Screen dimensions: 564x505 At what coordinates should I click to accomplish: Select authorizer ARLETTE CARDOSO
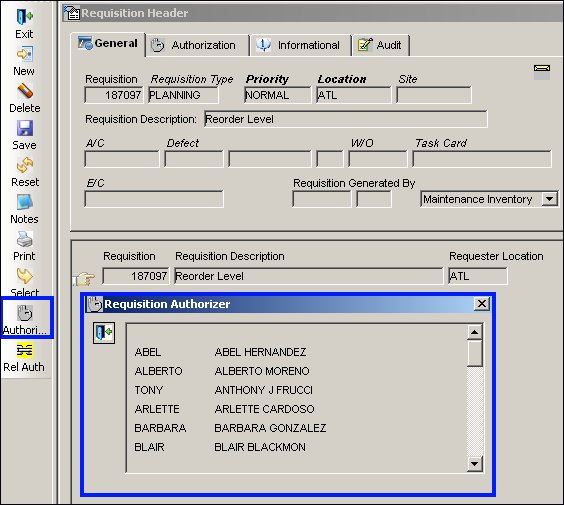pos(264,409)
